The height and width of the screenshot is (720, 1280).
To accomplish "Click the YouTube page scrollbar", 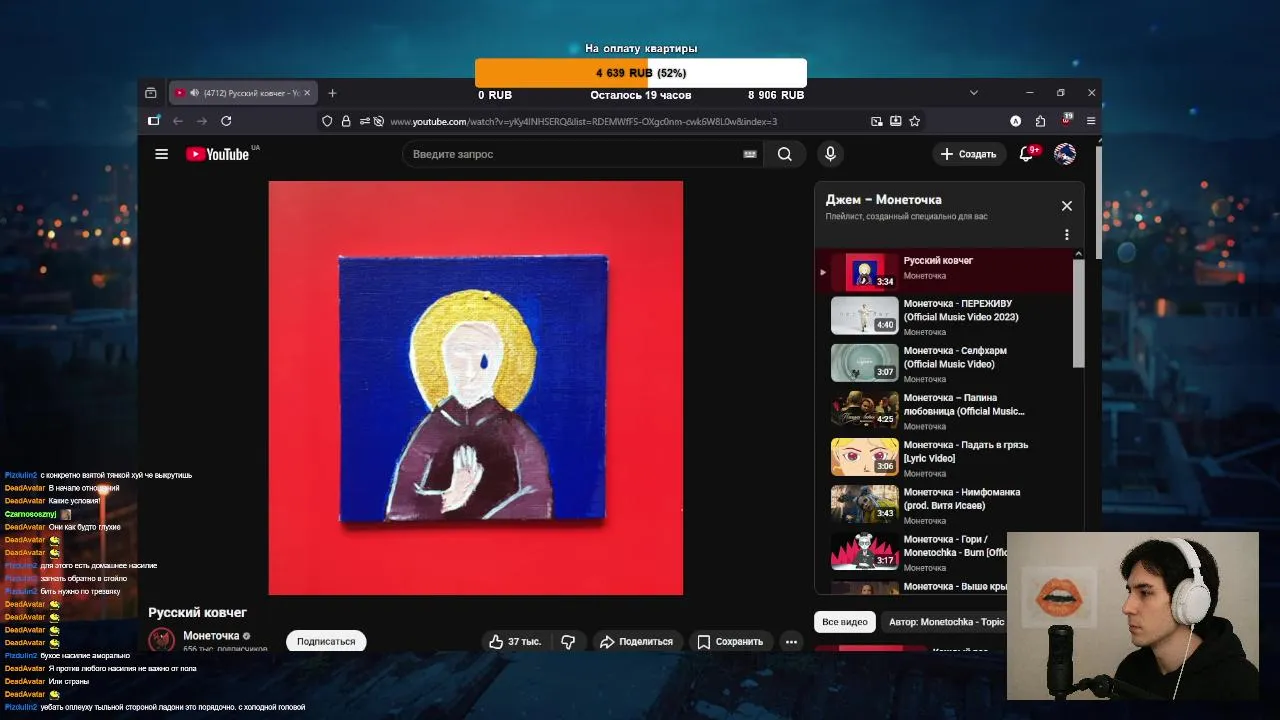I will [1098, 204].
